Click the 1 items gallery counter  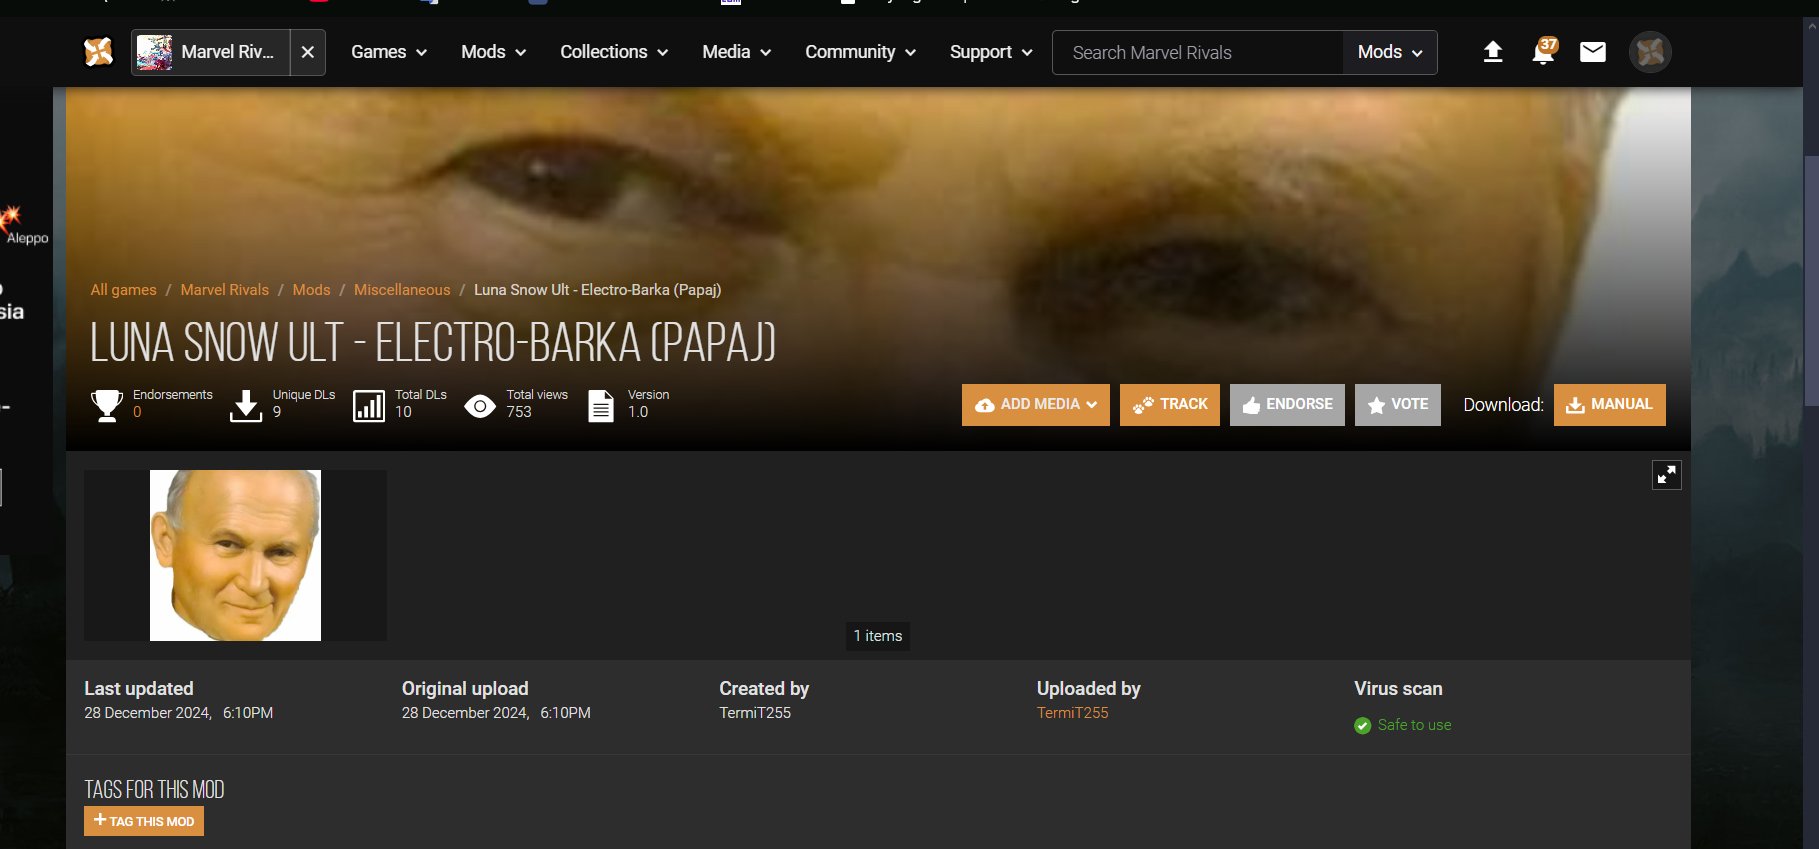(878, 636)
